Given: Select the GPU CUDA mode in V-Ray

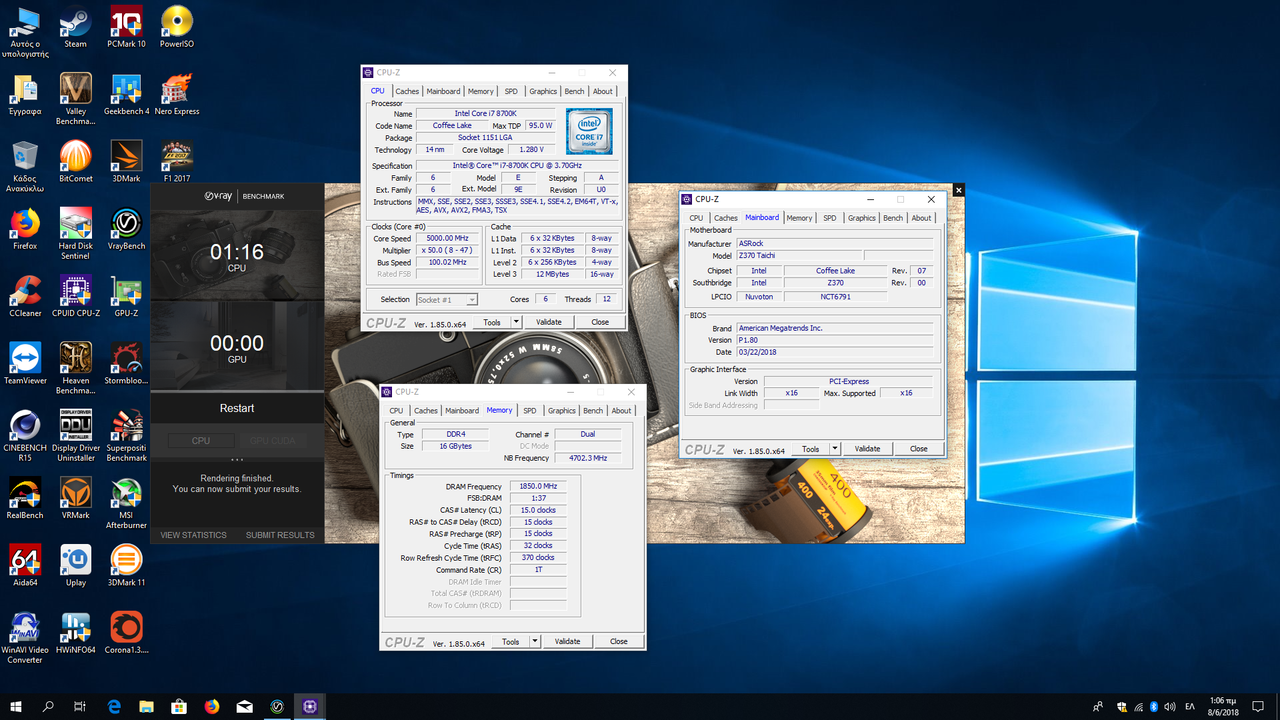Looking at the screenshot, I should 272,440.
